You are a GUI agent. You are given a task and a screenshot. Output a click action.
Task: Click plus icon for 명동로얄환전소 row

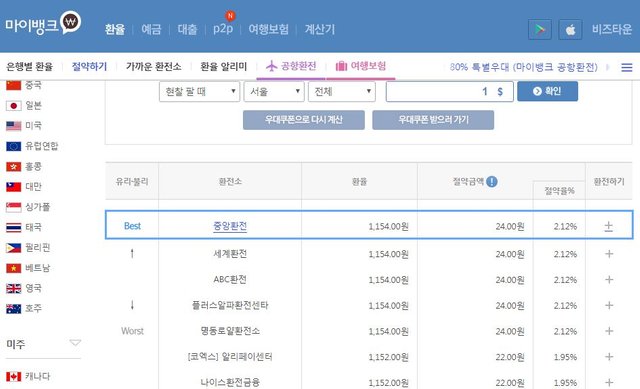pos(609,331)
